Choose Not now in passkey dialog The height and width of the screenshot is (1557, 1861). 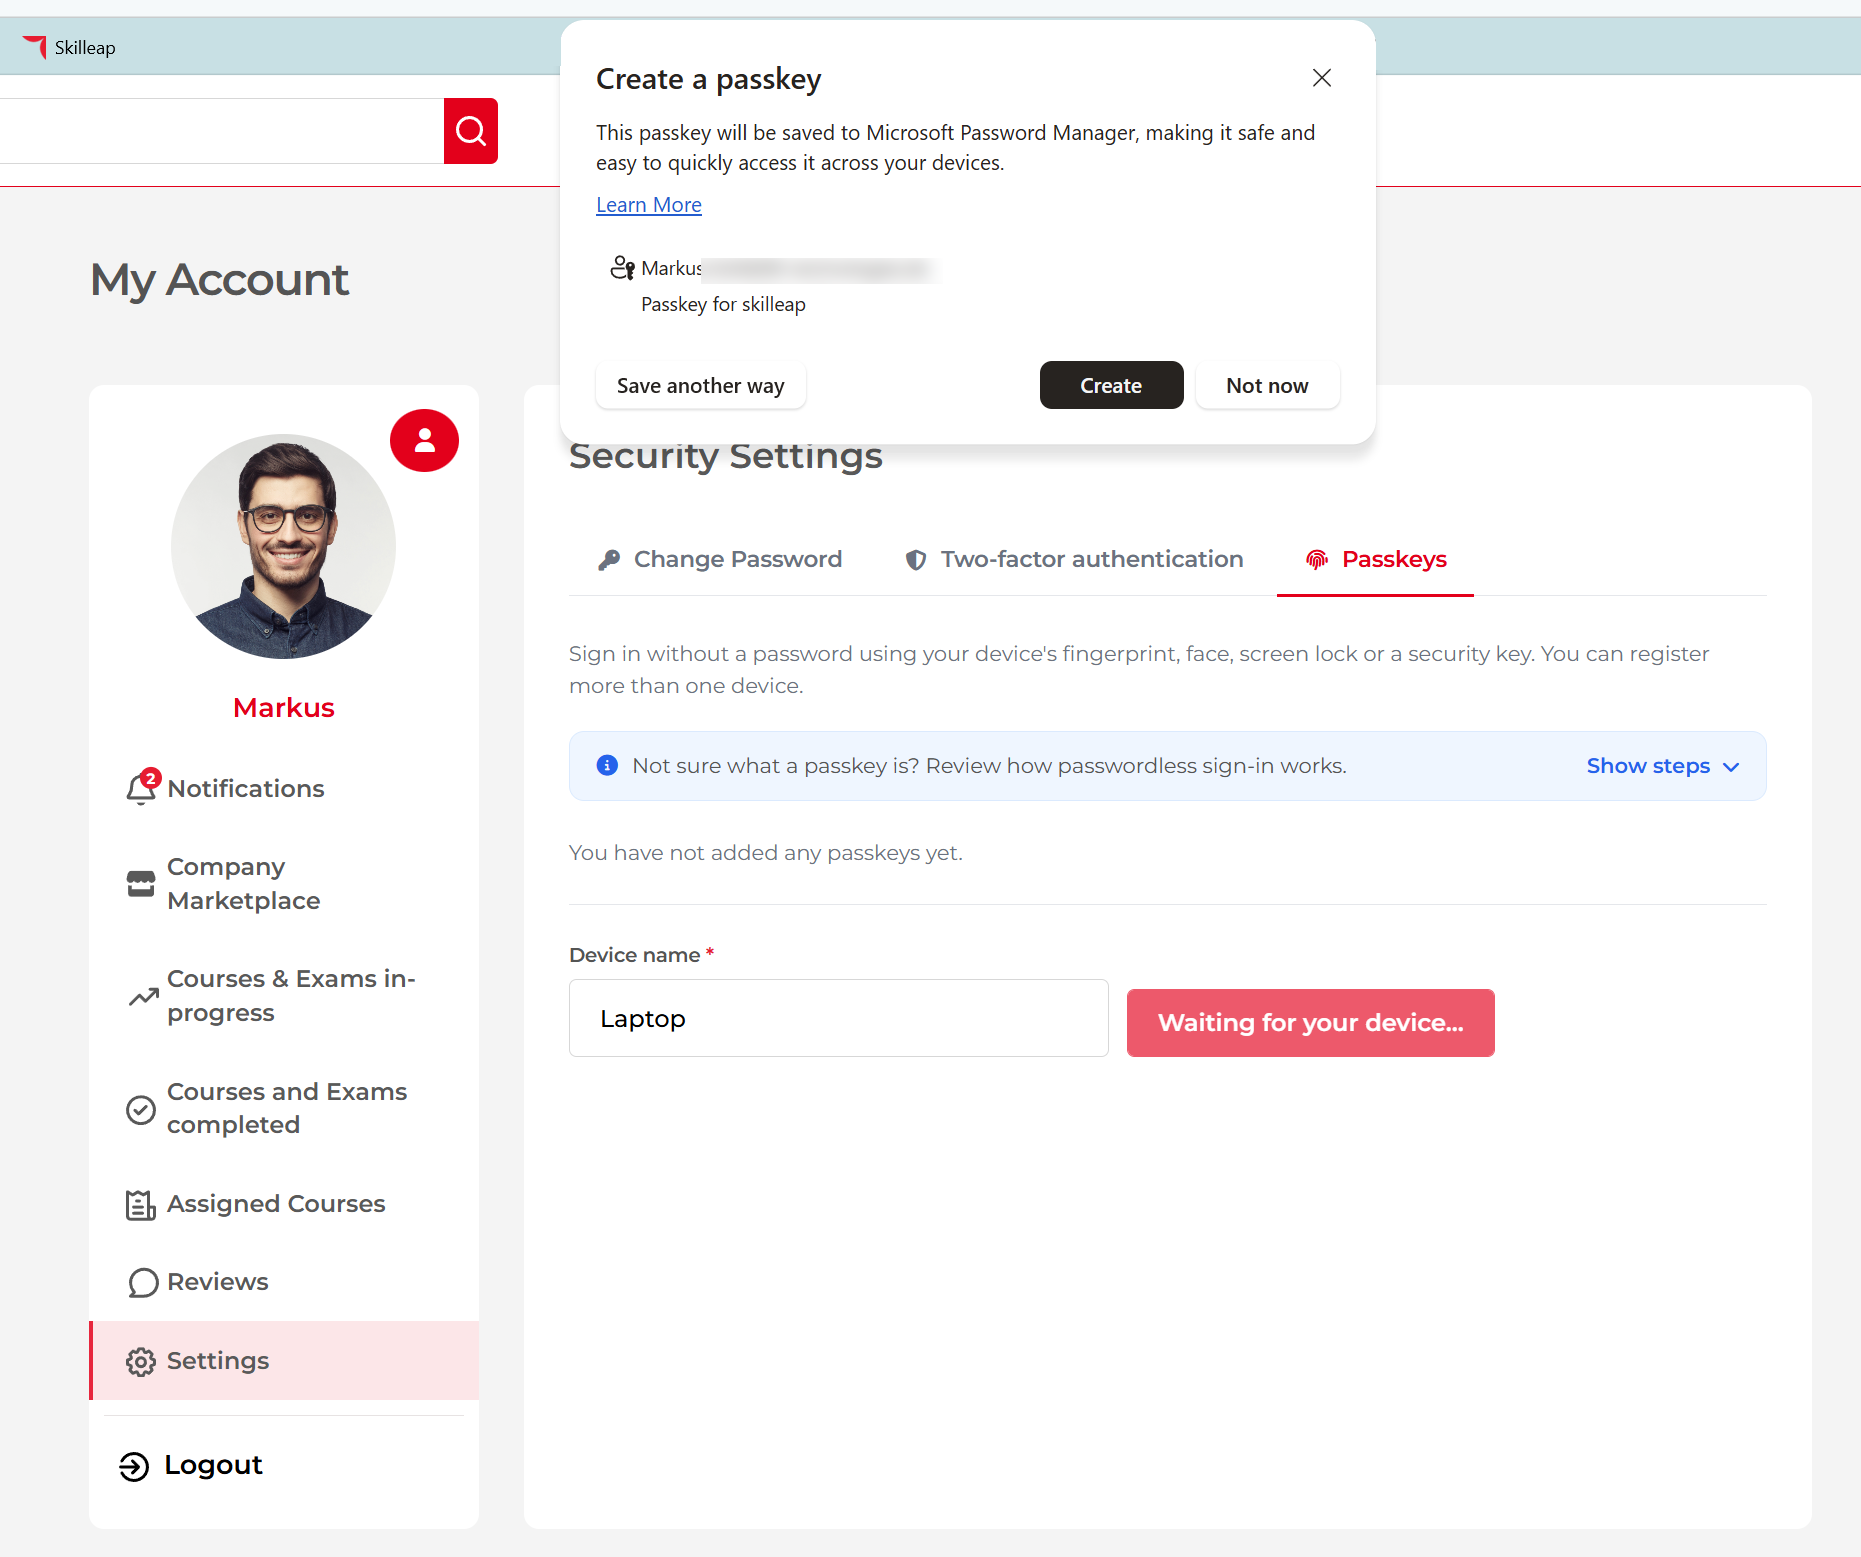click(x=1267, y=385)
